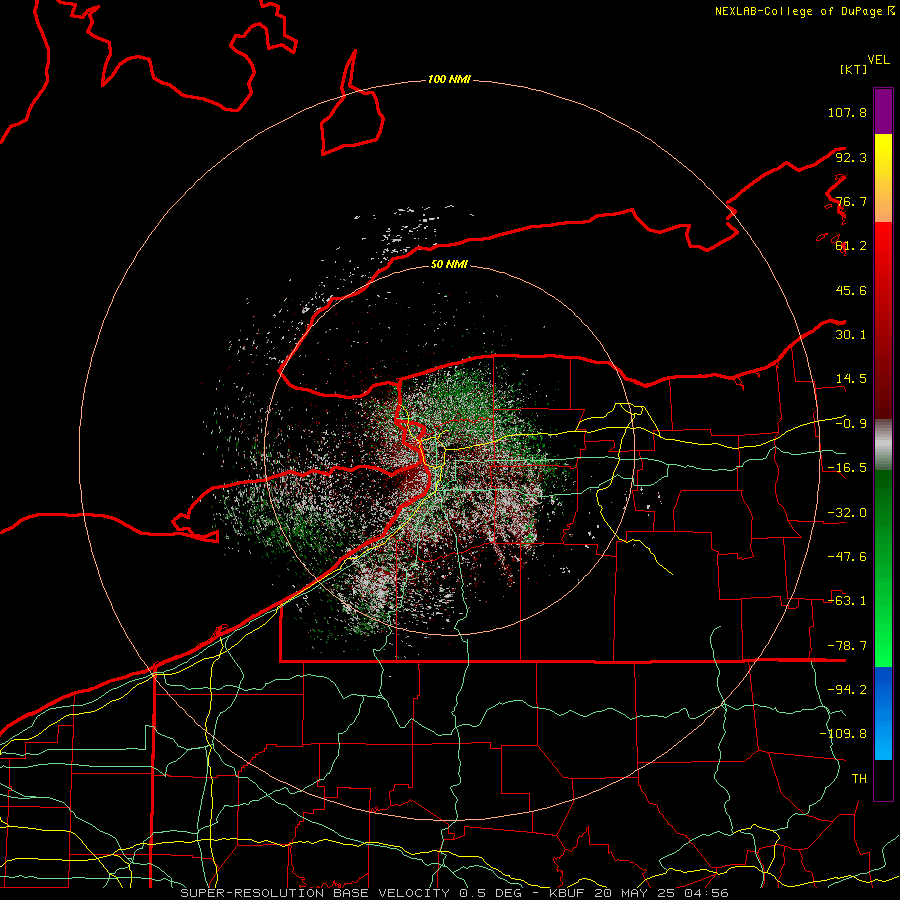Click the -16.5 velocity scale value

847,468
